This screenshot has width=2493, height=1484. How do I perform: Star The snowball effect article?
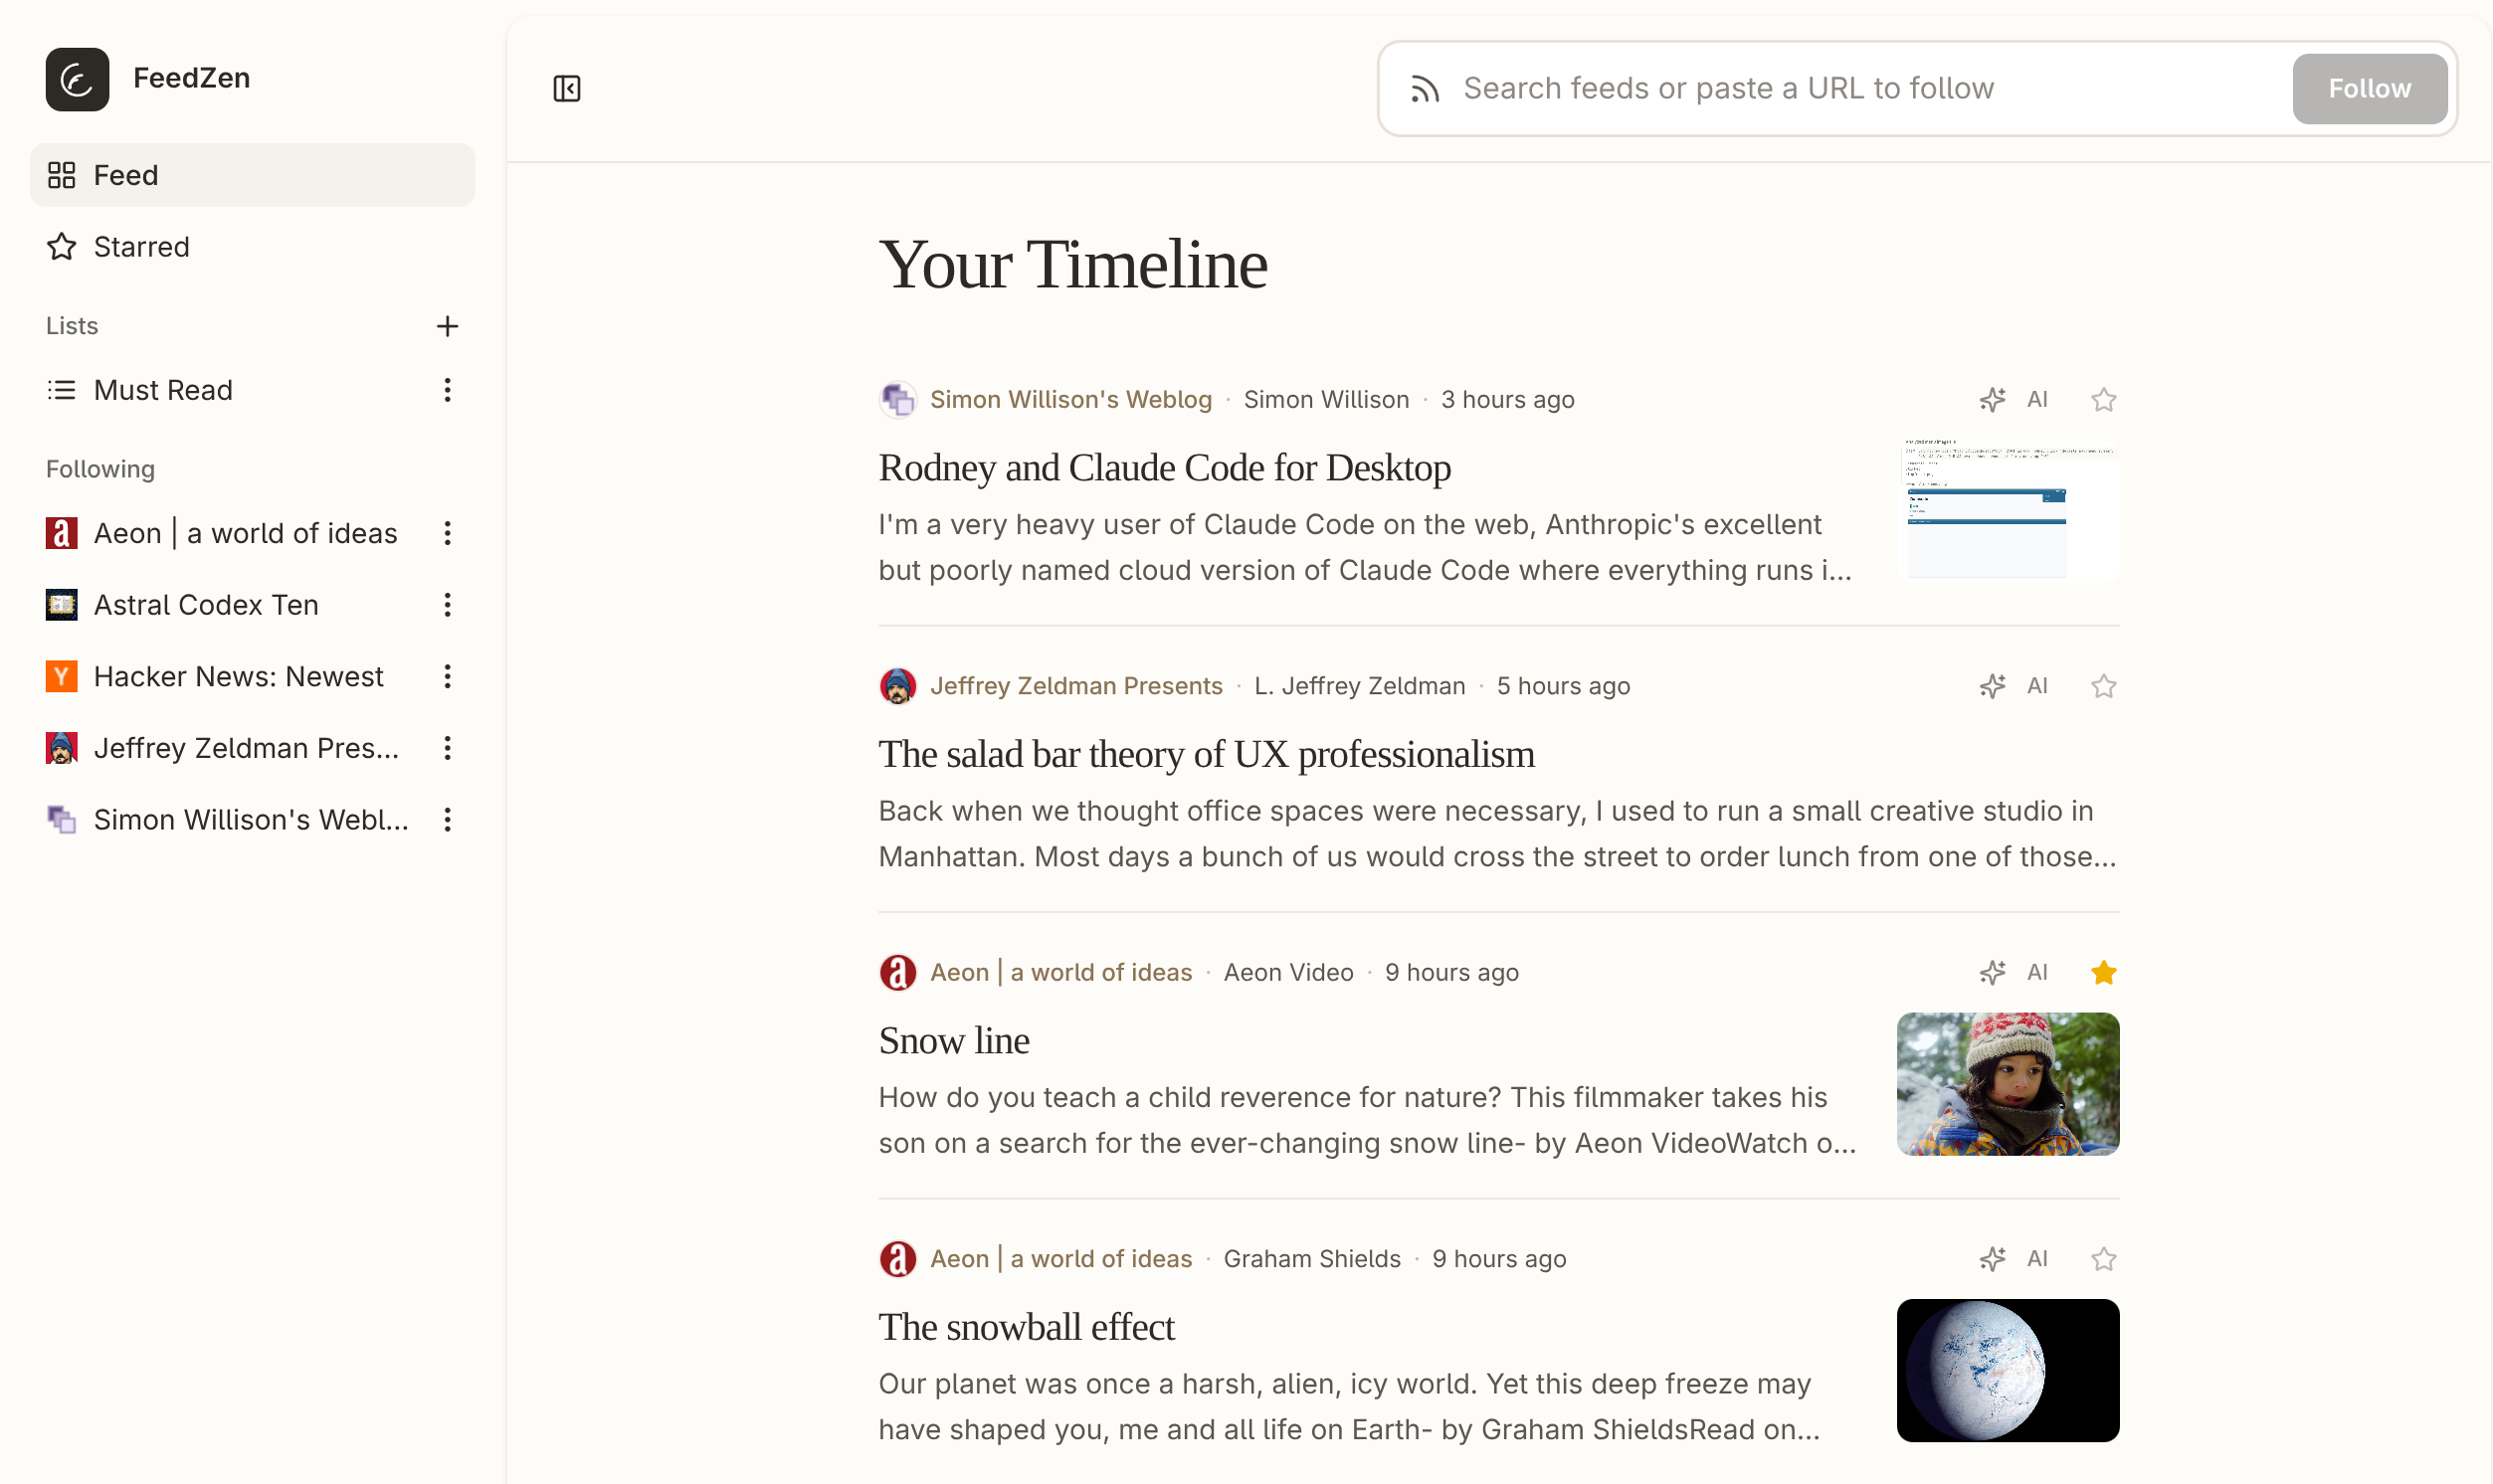(2103, 1259)
